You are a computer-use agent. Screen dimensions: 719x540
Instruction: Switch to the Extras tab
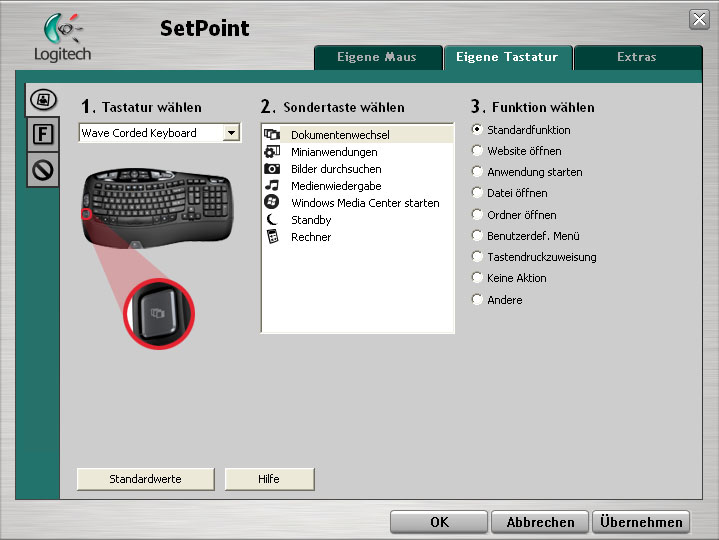(x=637, y=57)
